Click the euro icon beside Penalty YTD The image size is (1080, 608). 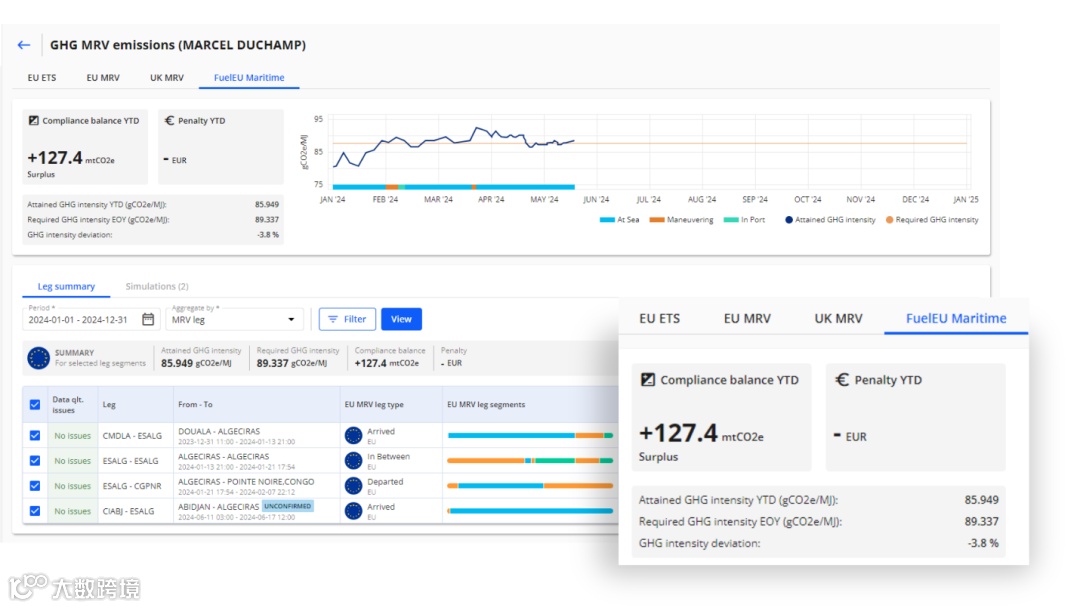click(169, 120)
